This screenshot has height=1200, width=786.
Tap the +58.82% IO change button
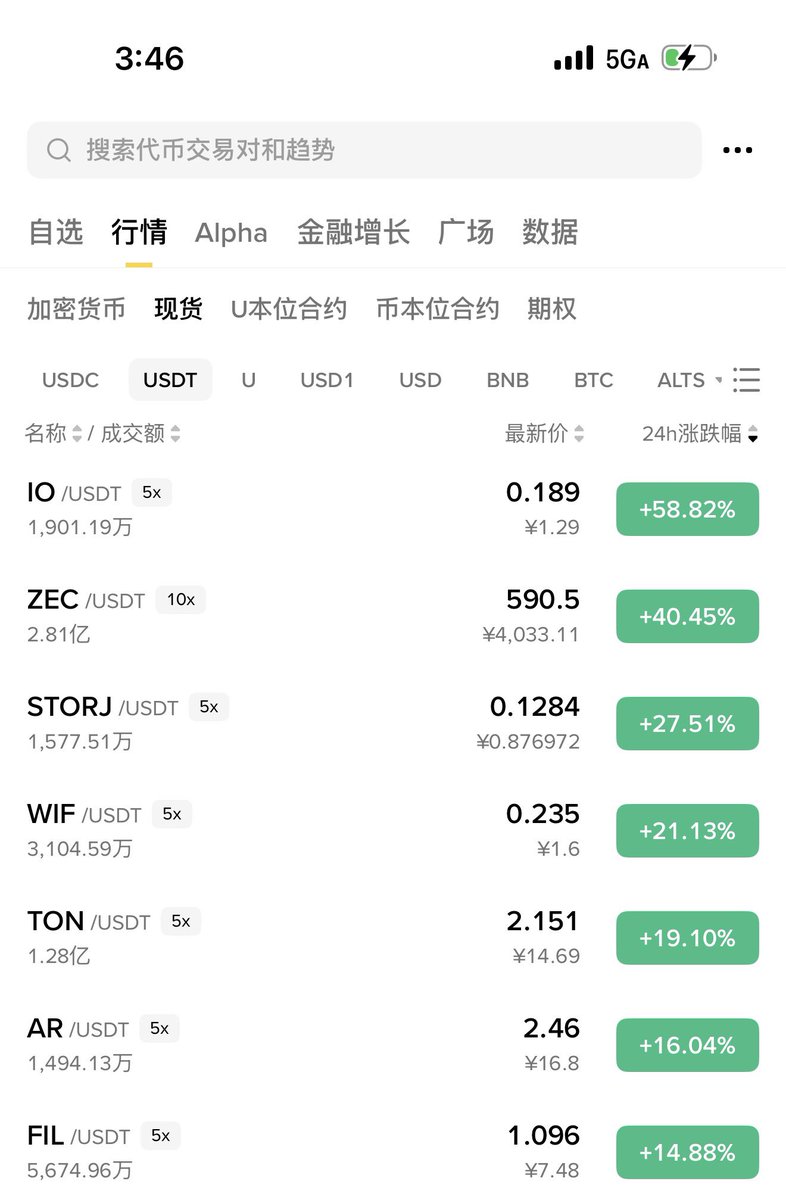(x=687, y=509)
